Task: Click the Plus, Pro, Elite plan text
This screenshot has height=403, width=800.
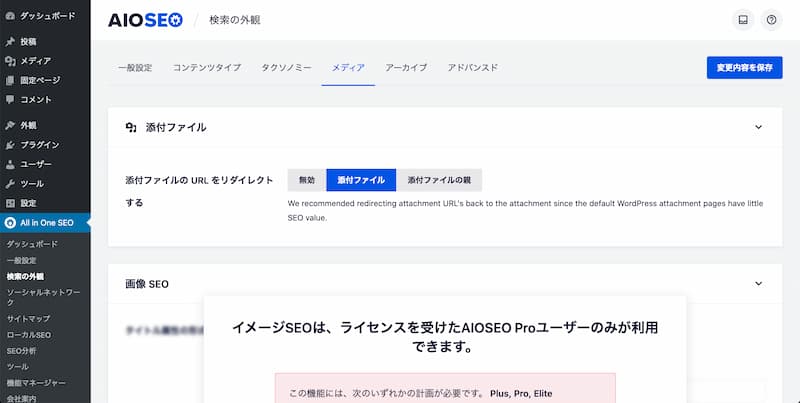Action: [521, 394]
